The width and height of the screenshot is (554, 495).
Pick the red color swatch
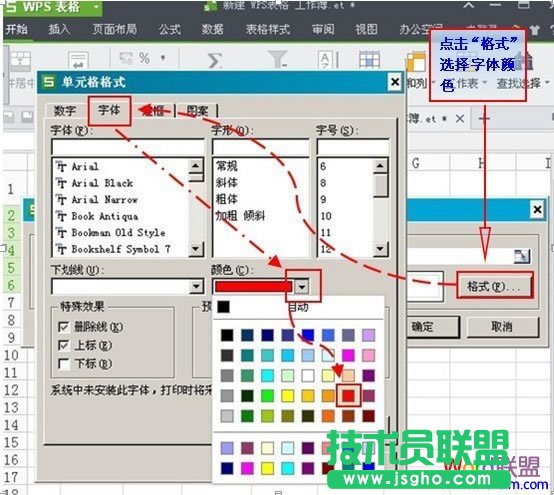coord(348,396)
